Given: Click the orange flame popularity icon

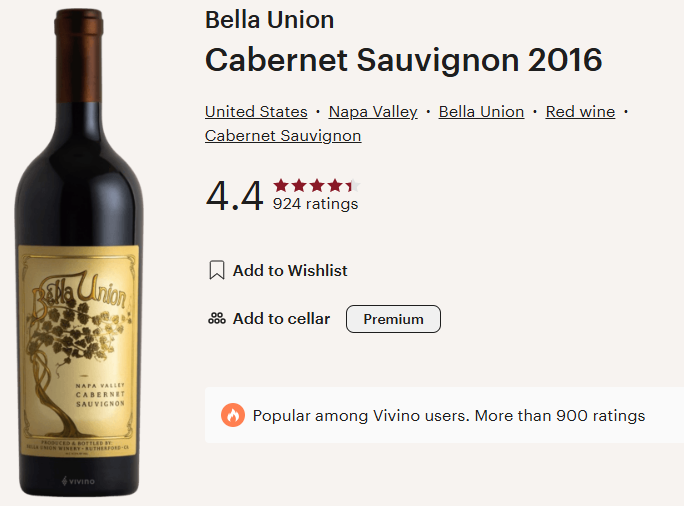Looking at the screenshot, I should [x=233, y=416].
